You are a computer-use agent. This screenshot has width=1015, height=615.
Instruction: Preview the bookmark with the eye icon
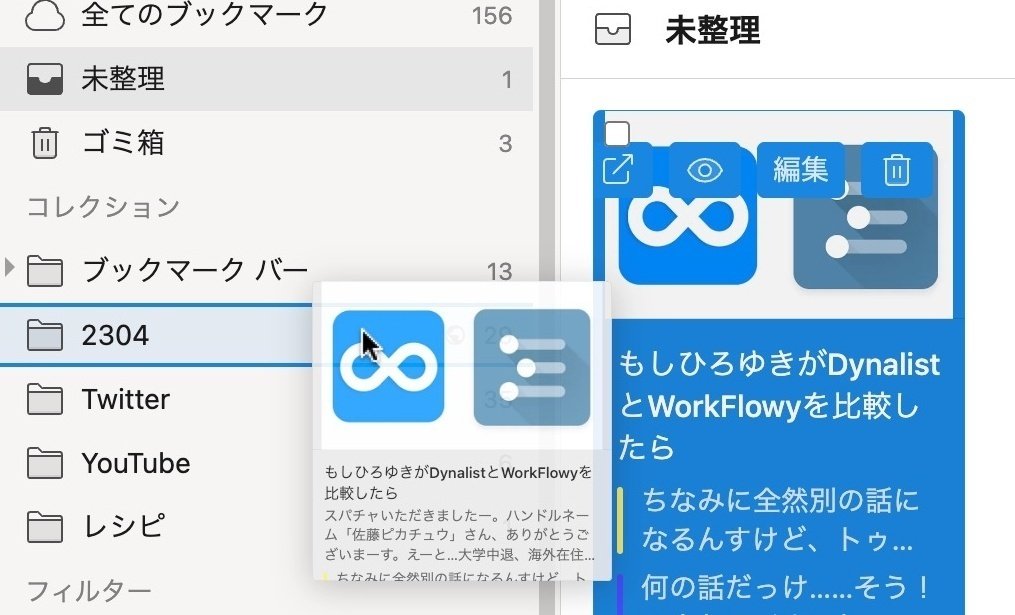pos(704,170)
